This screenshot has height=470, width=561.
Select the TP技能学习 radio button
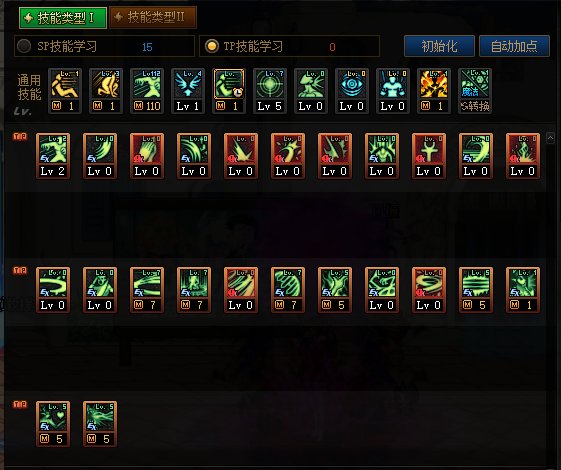pos(212,46)
